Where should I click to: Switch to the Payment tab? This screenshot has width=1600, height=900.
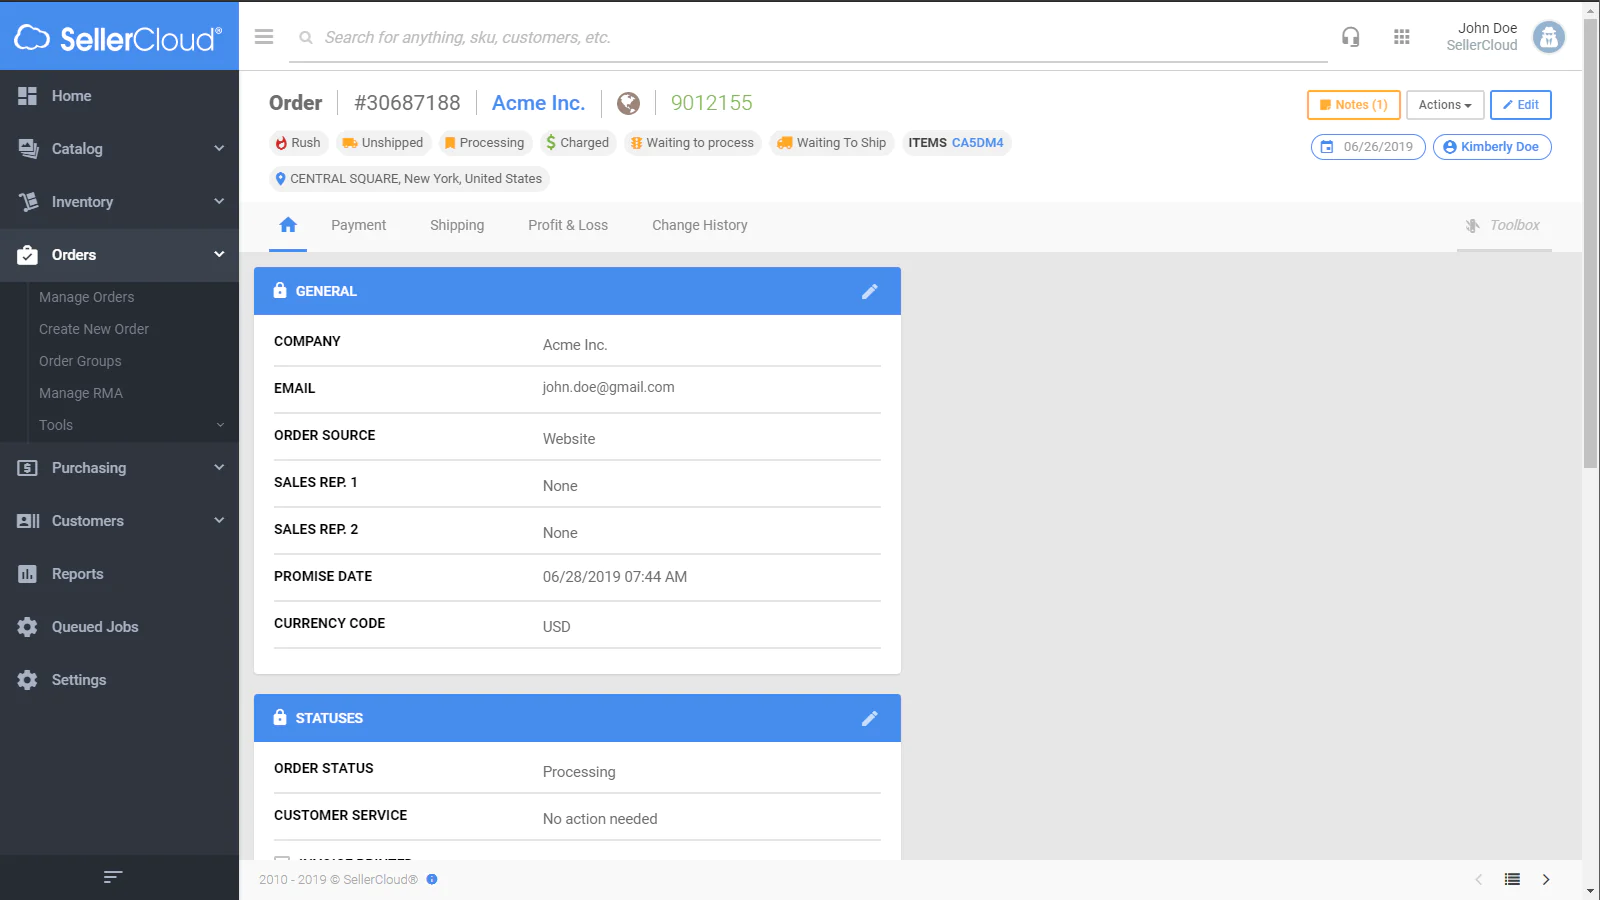coord(358,225)
